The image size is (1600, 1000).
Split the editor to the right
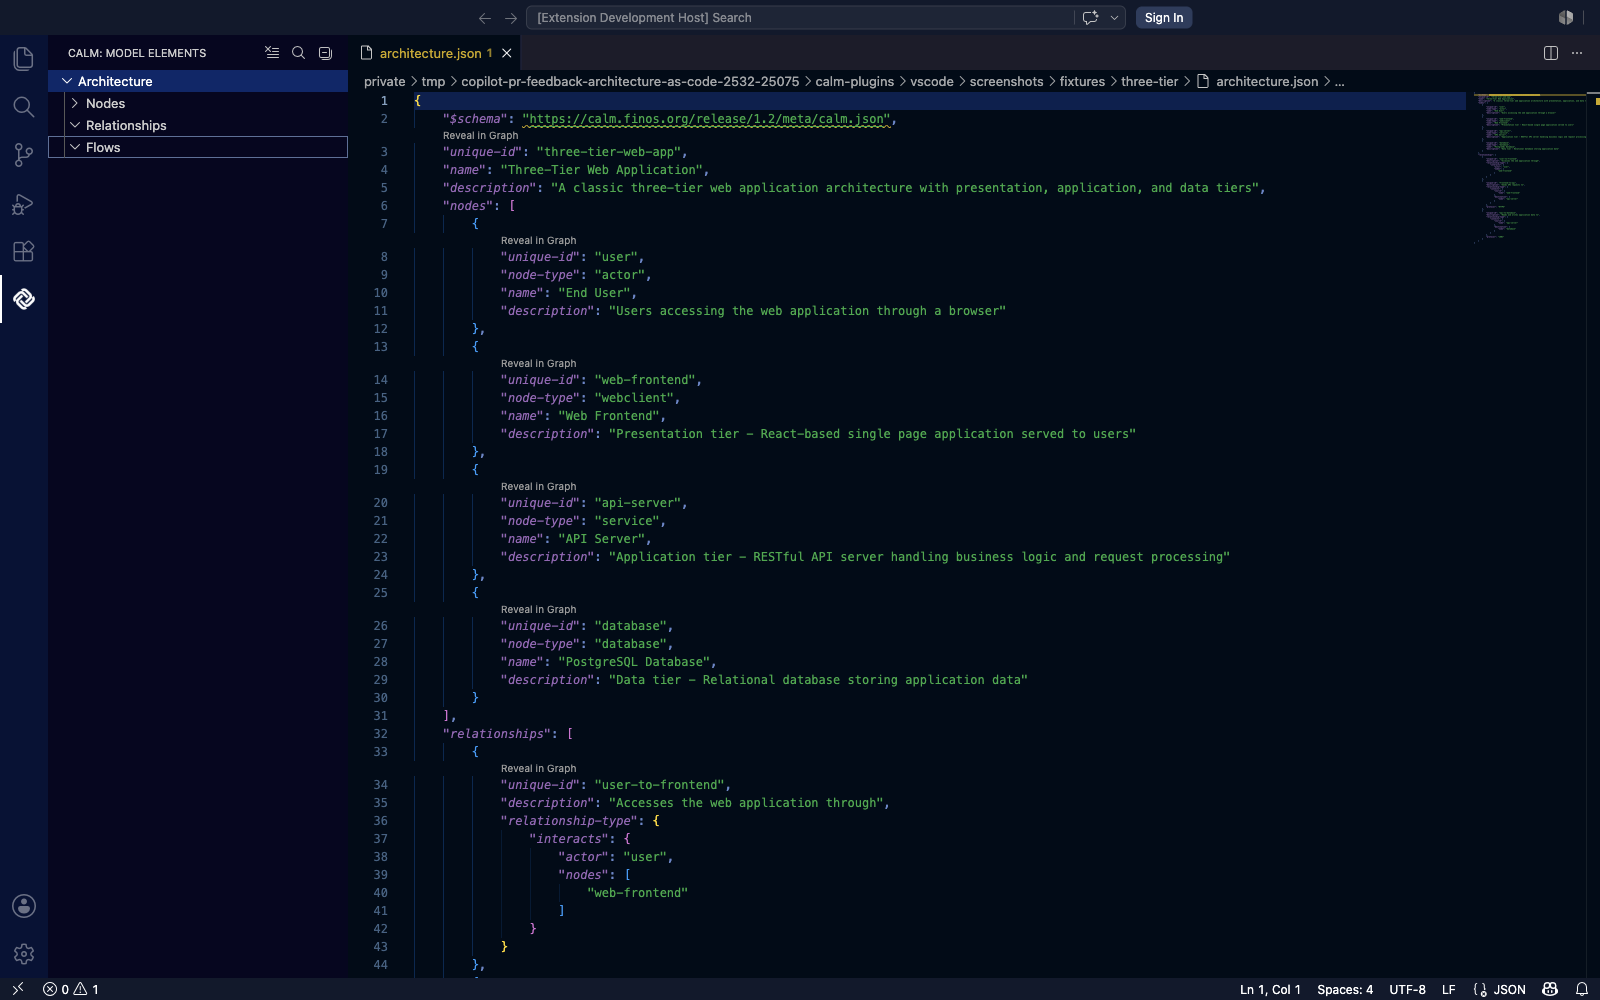1551,53
